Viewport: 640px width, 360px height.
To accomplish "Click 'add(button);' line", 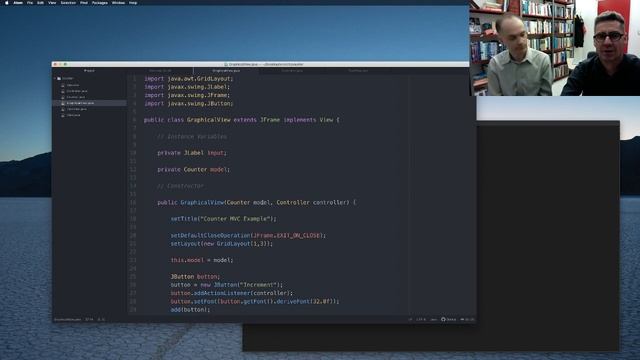I will click(190, 310).
